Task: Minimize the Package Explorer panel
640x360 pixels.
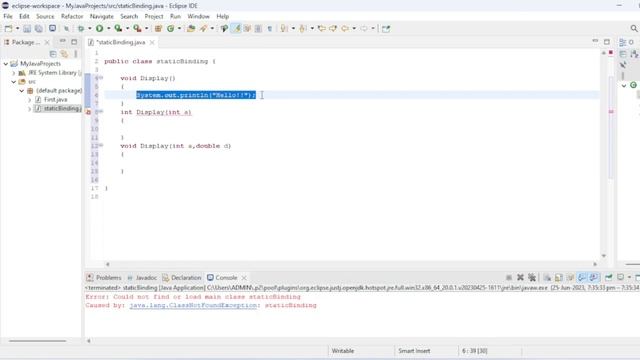Action: click(62, 41)
